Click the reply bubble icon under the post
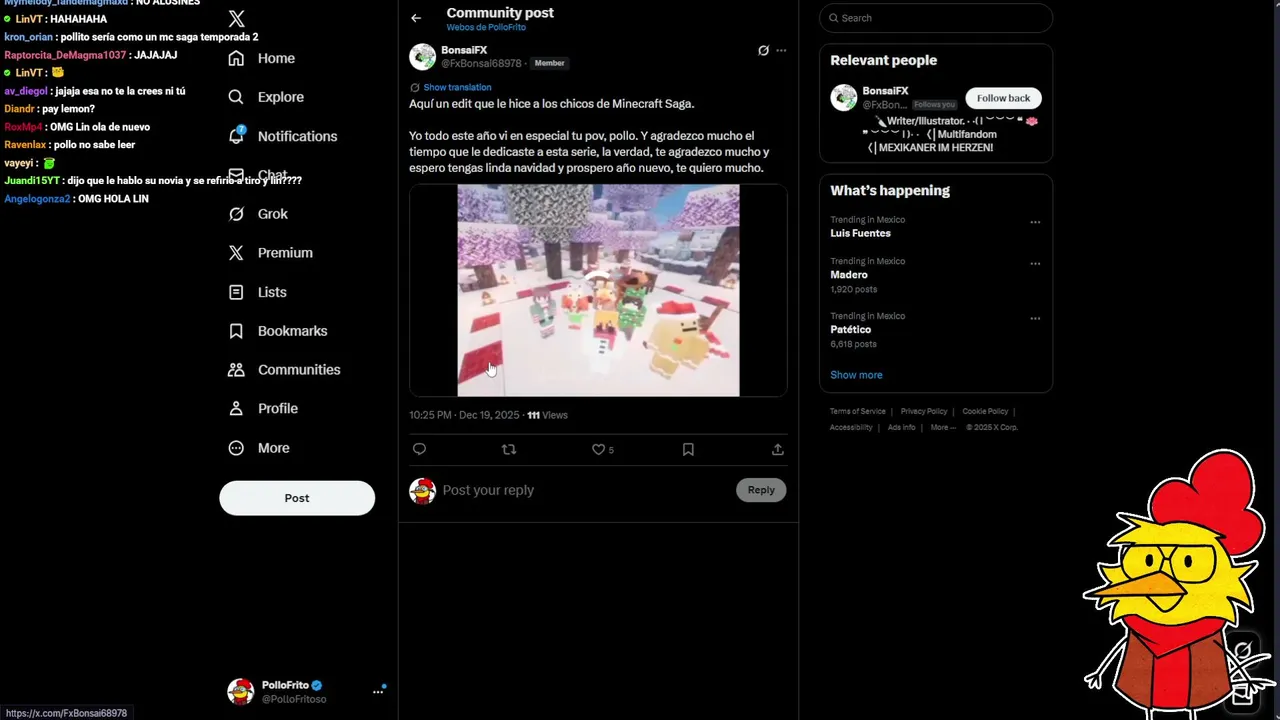This screenshot has height=720, width=1280. pyautogui.click(x=419, y=450)
